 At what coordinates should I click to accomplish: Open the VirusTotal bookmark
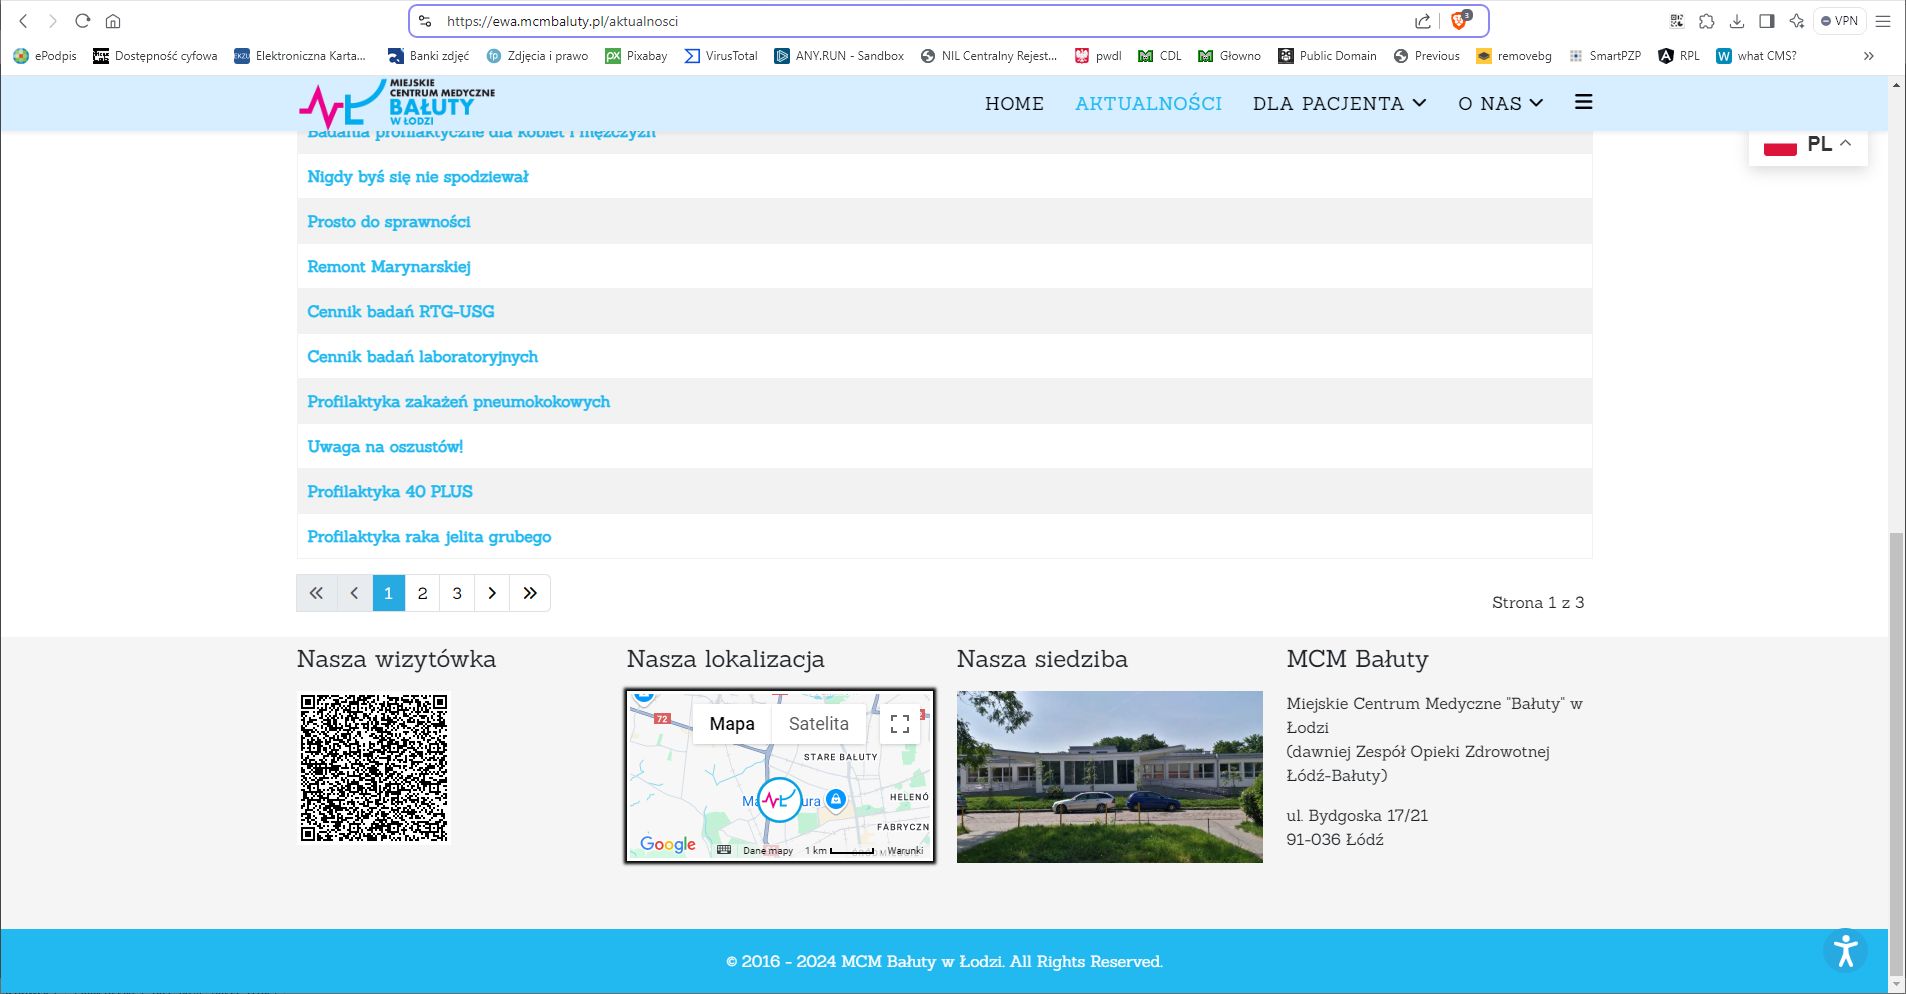pos(721,56)
